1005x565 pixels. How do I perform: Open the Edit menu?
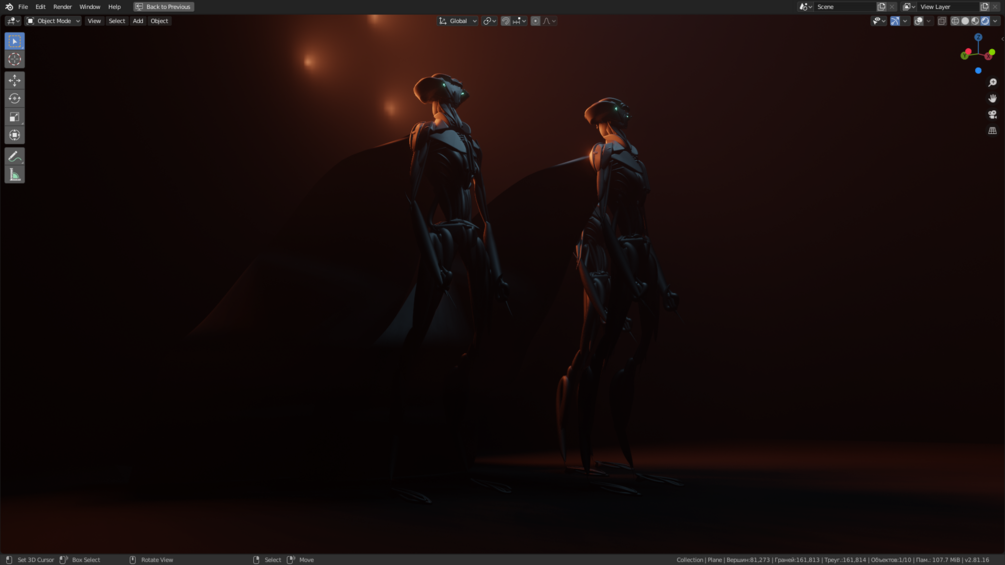pos(40,6)
